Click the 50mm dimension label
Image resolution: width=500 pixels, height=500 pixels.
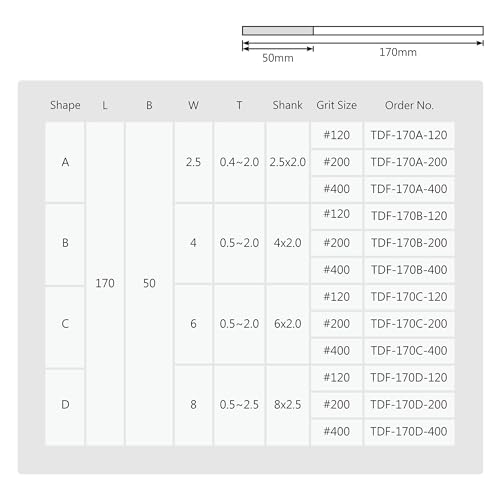(x=278, y=58)
